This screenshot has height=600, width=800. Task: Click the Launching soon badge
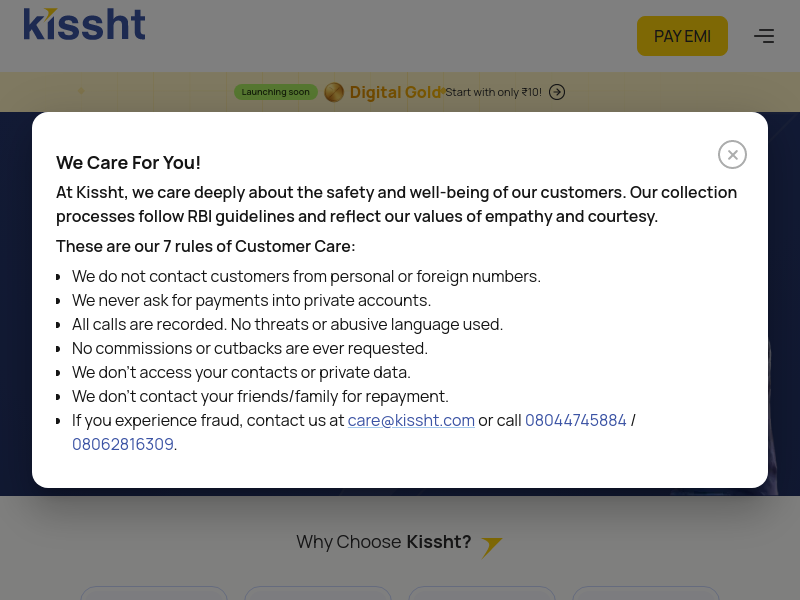tap(275, 92)
